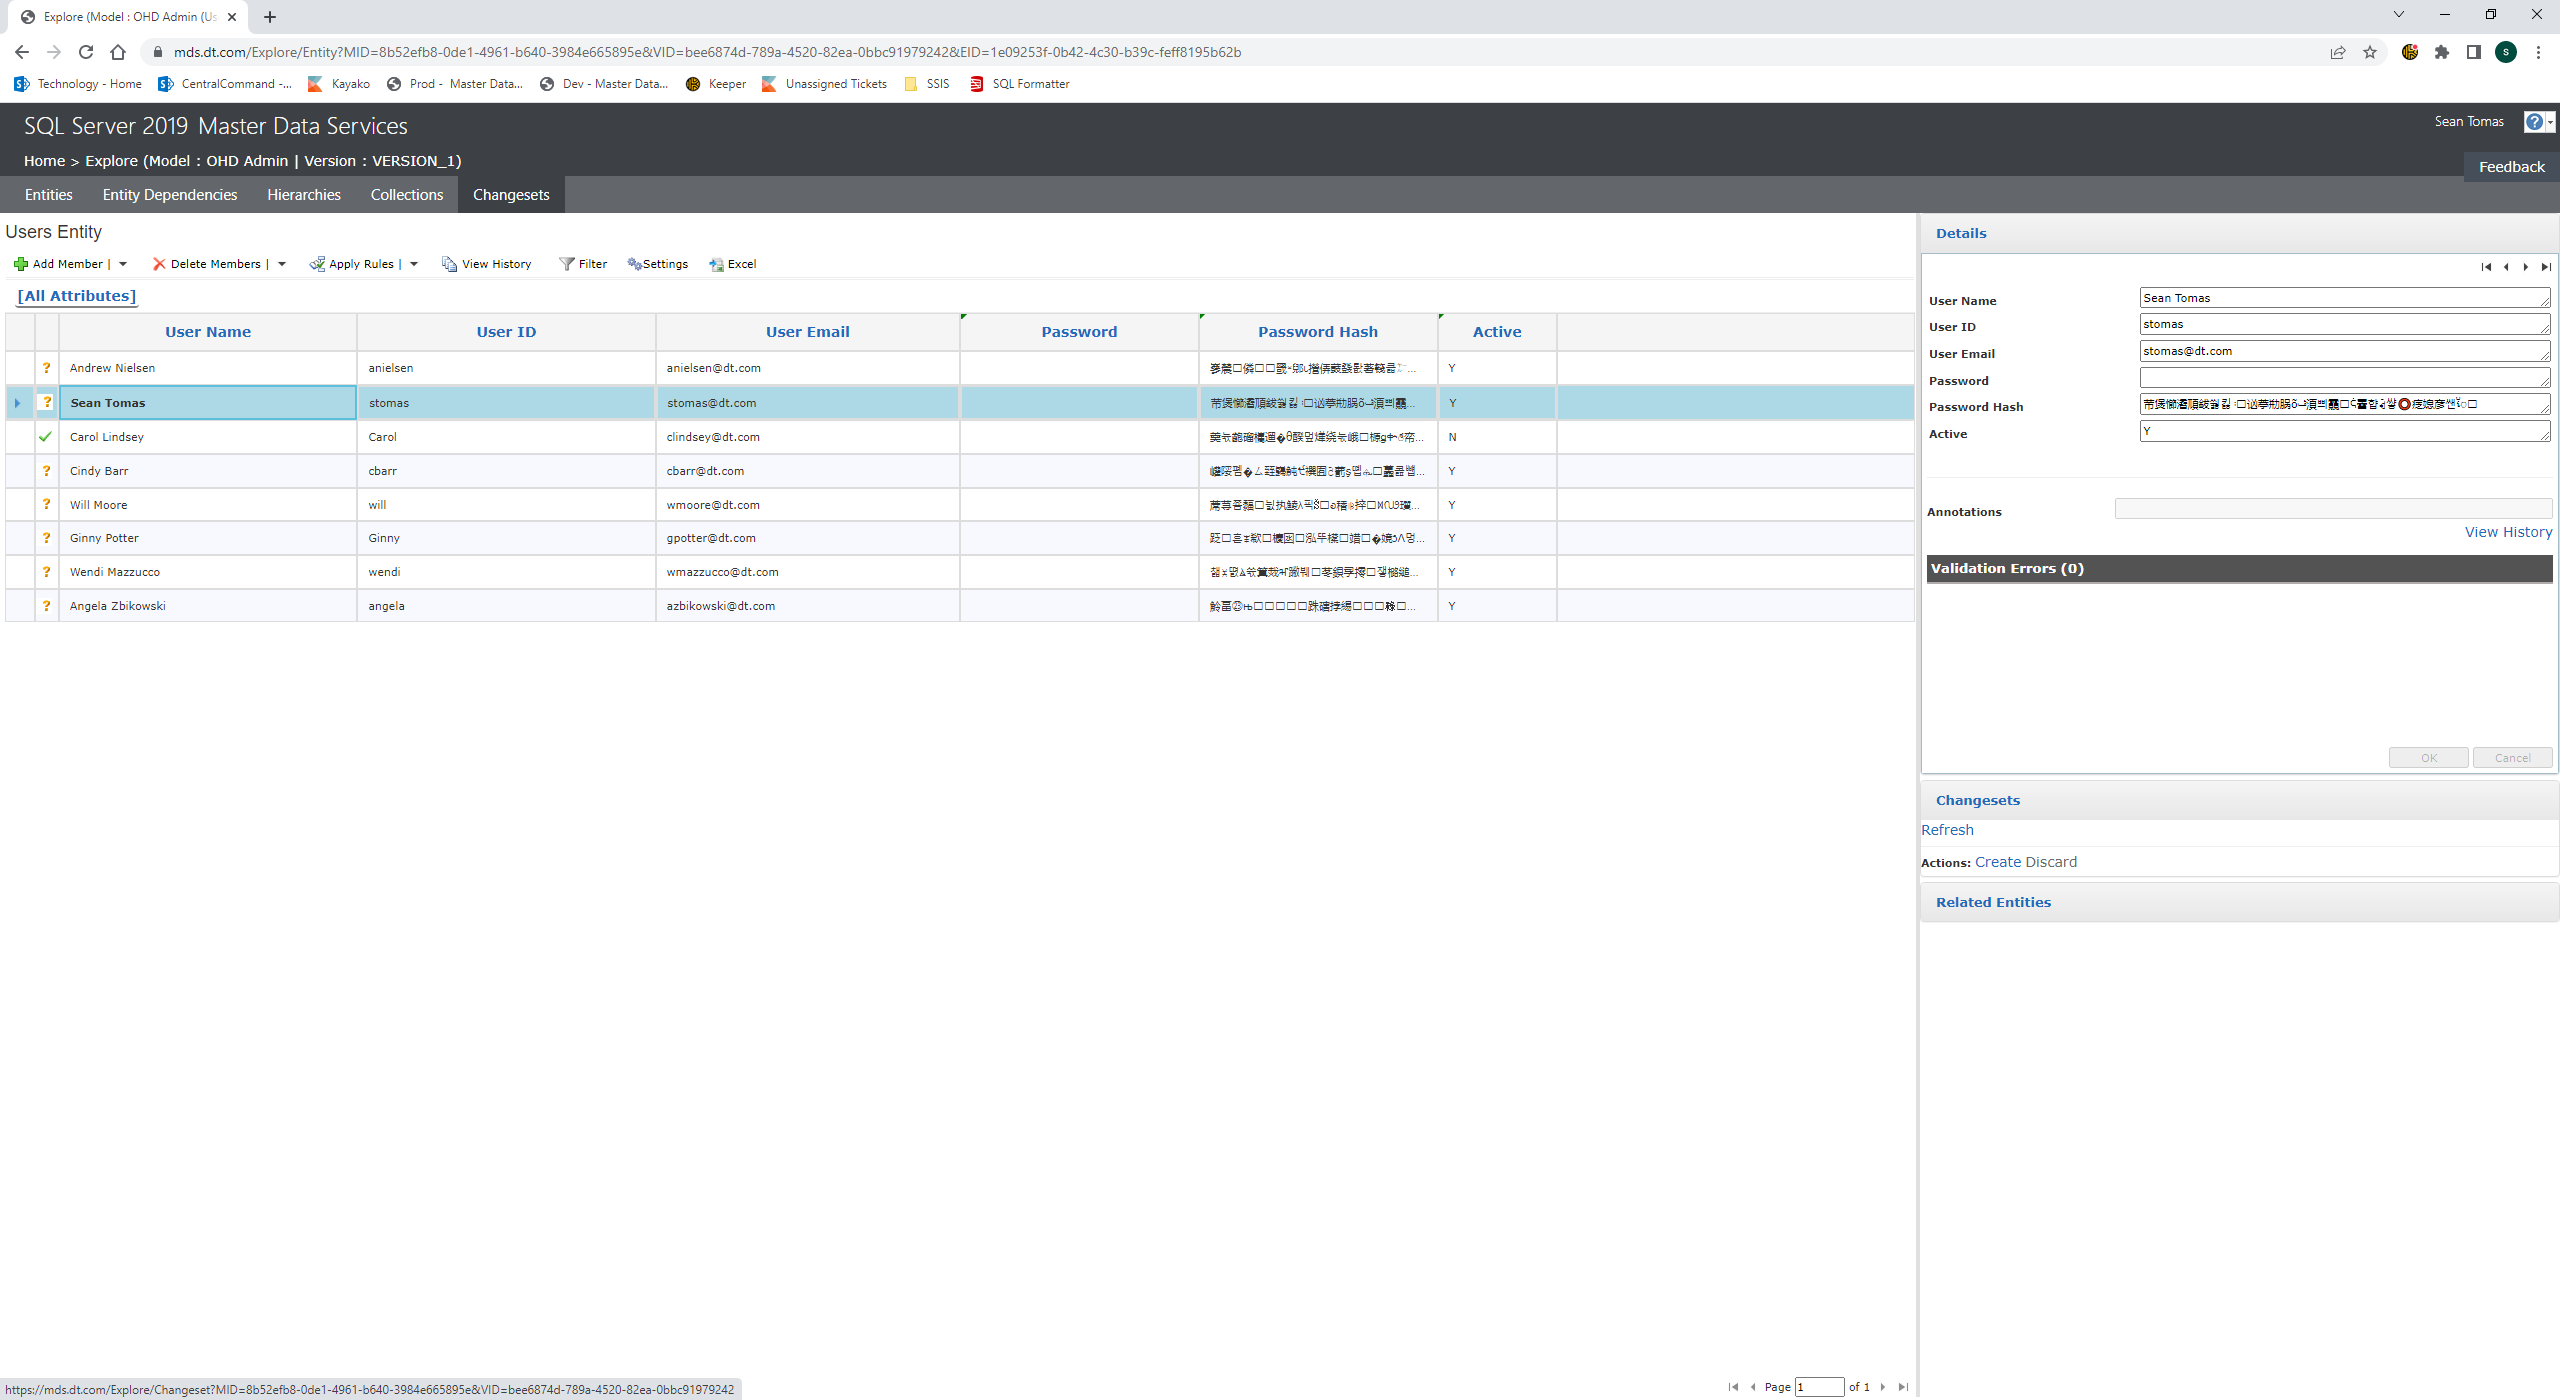Click the Delete Members red X icon

[159, 264]
